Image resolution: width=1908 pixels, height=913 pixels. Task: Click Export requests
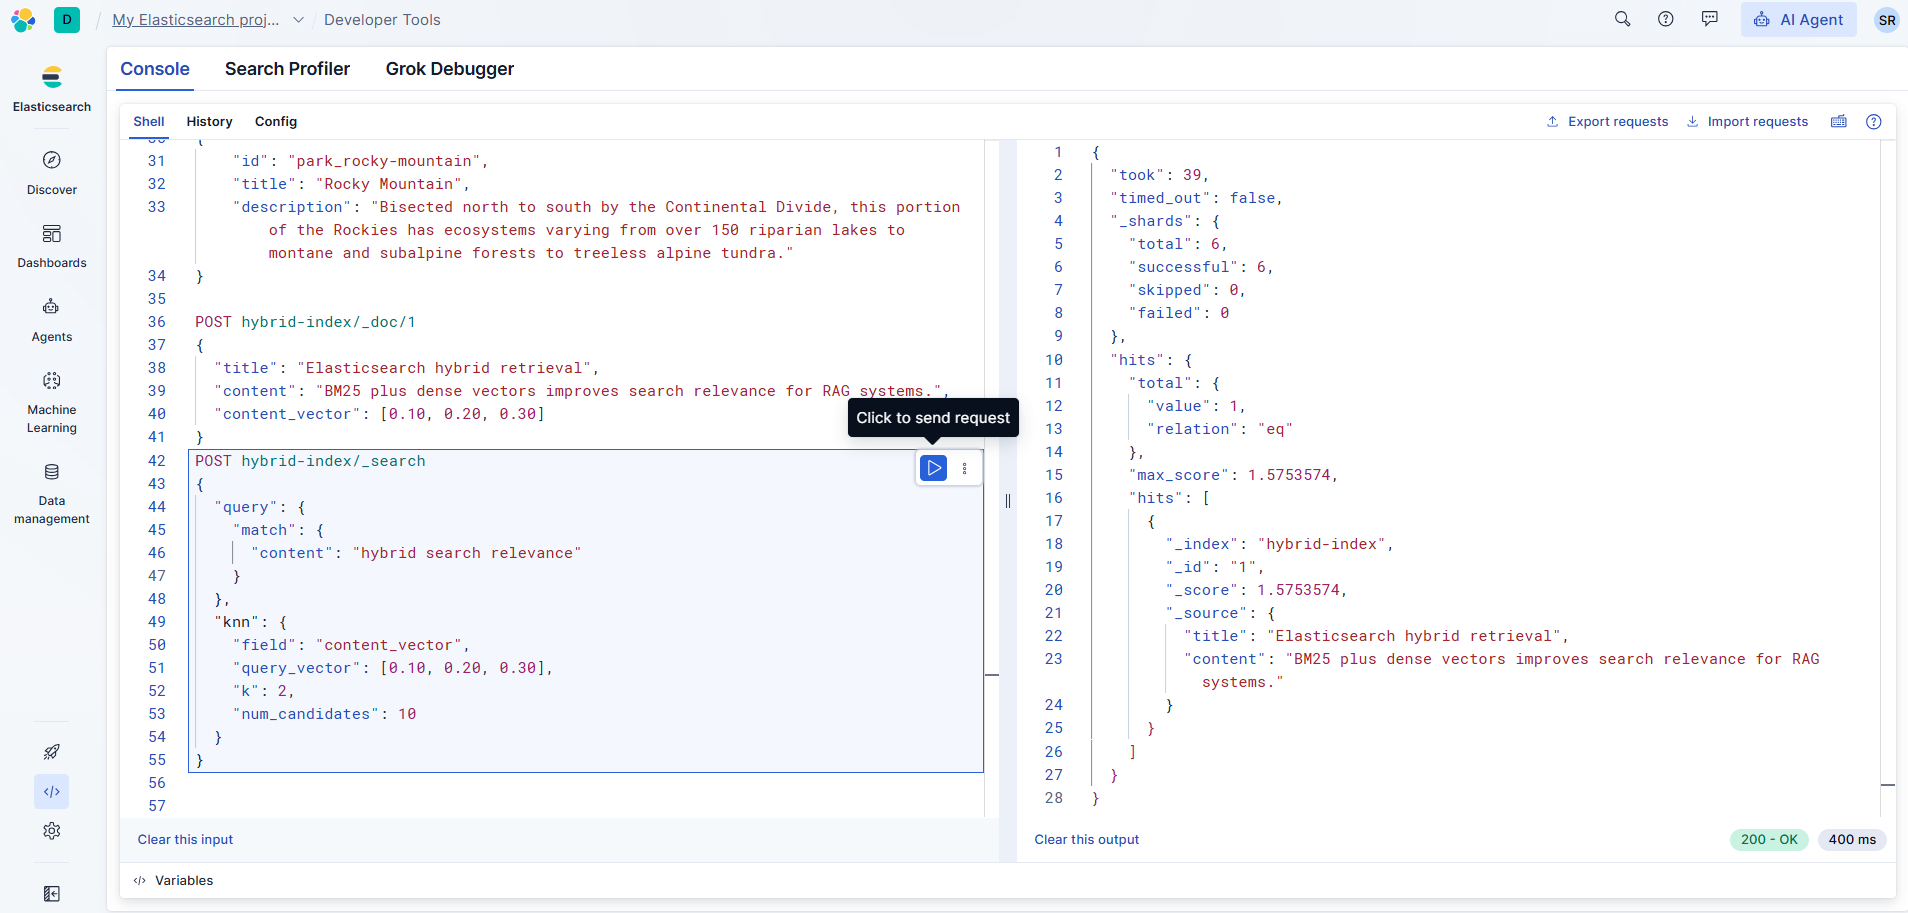(x=1608, y=121)
